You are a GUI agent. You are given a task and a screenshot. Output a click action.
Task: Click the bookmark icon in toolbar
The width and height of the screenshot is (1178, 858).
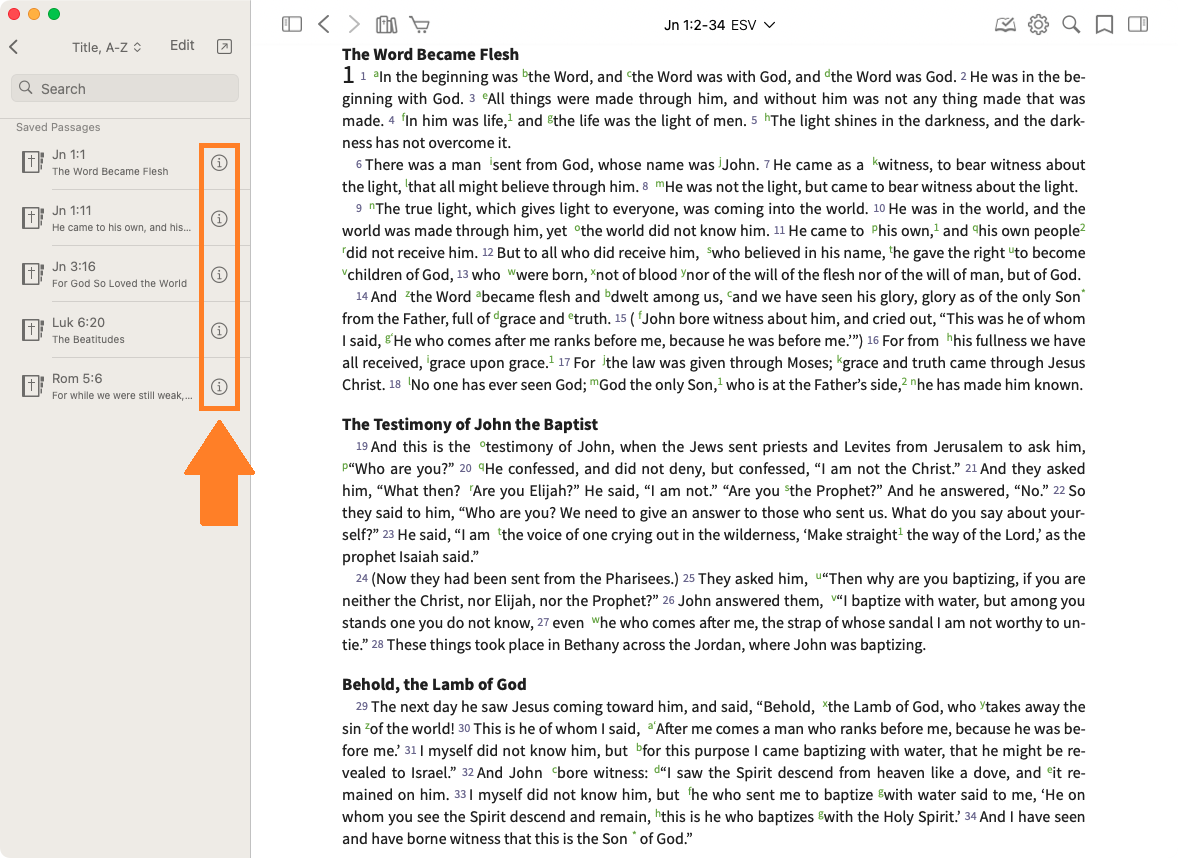click(1104, 25)
